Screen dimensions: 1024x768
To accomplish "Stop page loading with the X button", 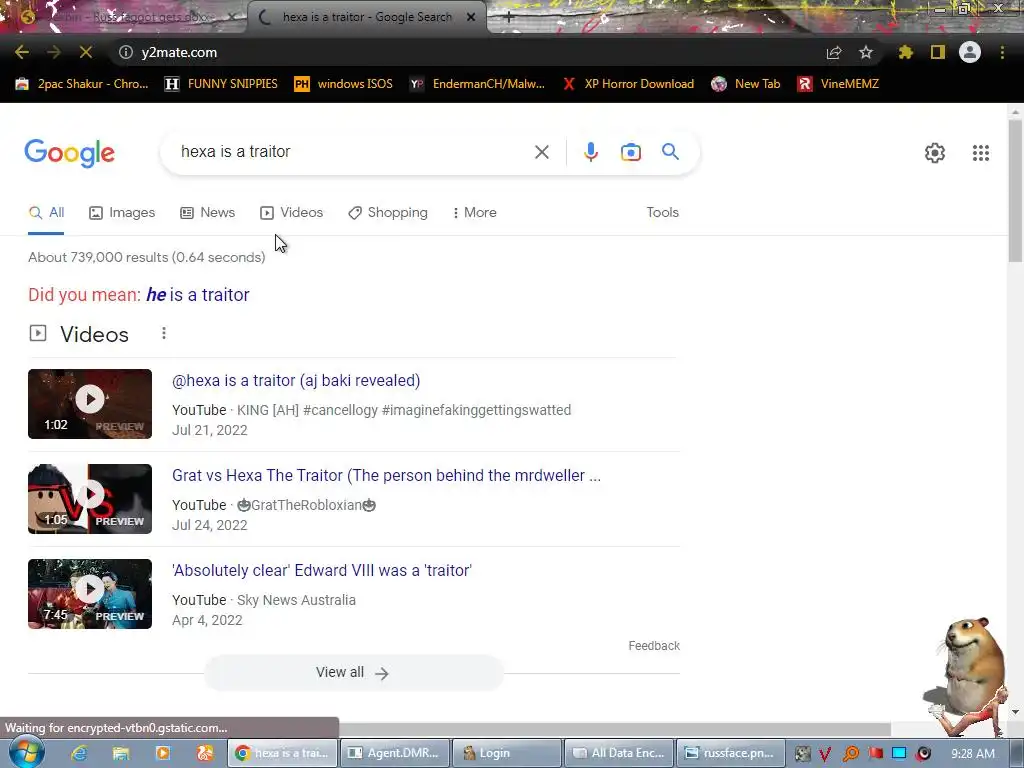I will tap(86, 52).
